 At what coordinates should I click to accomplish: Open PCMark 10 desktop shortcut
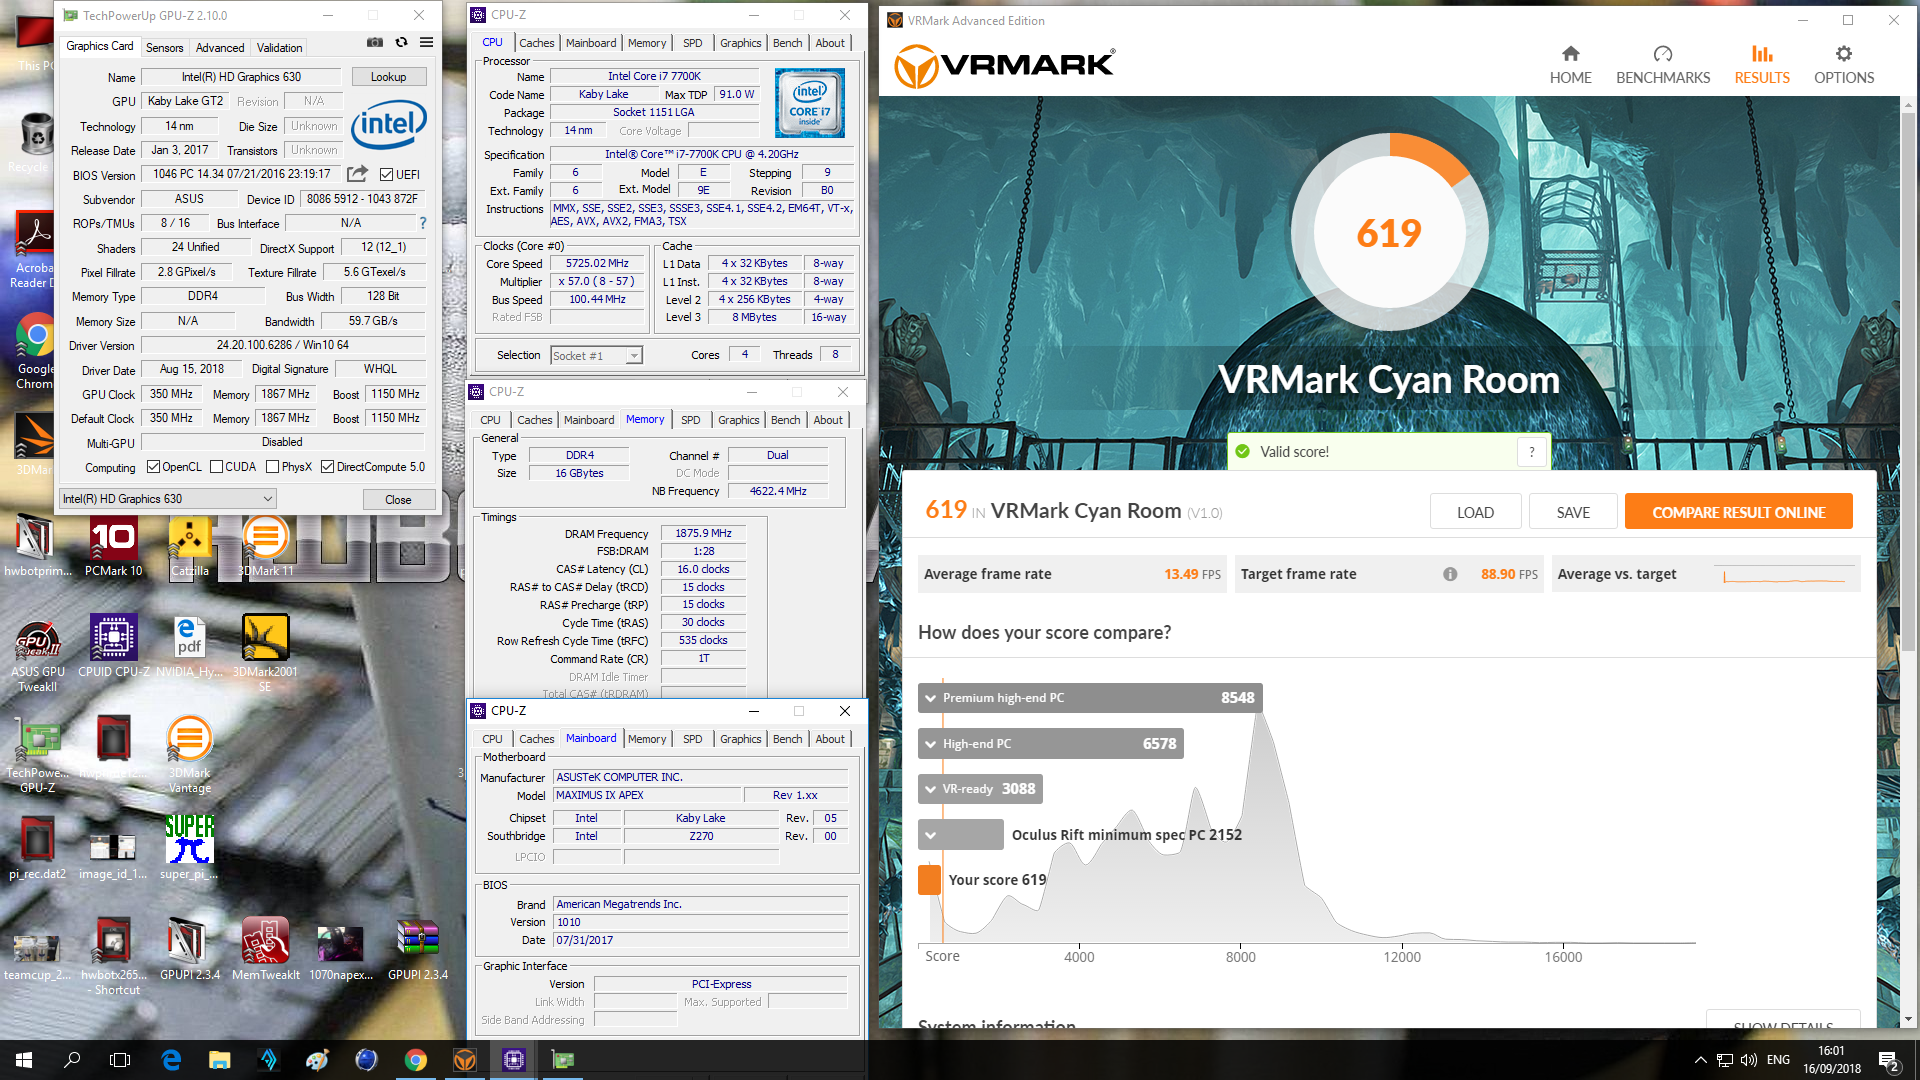coord(113,547)
